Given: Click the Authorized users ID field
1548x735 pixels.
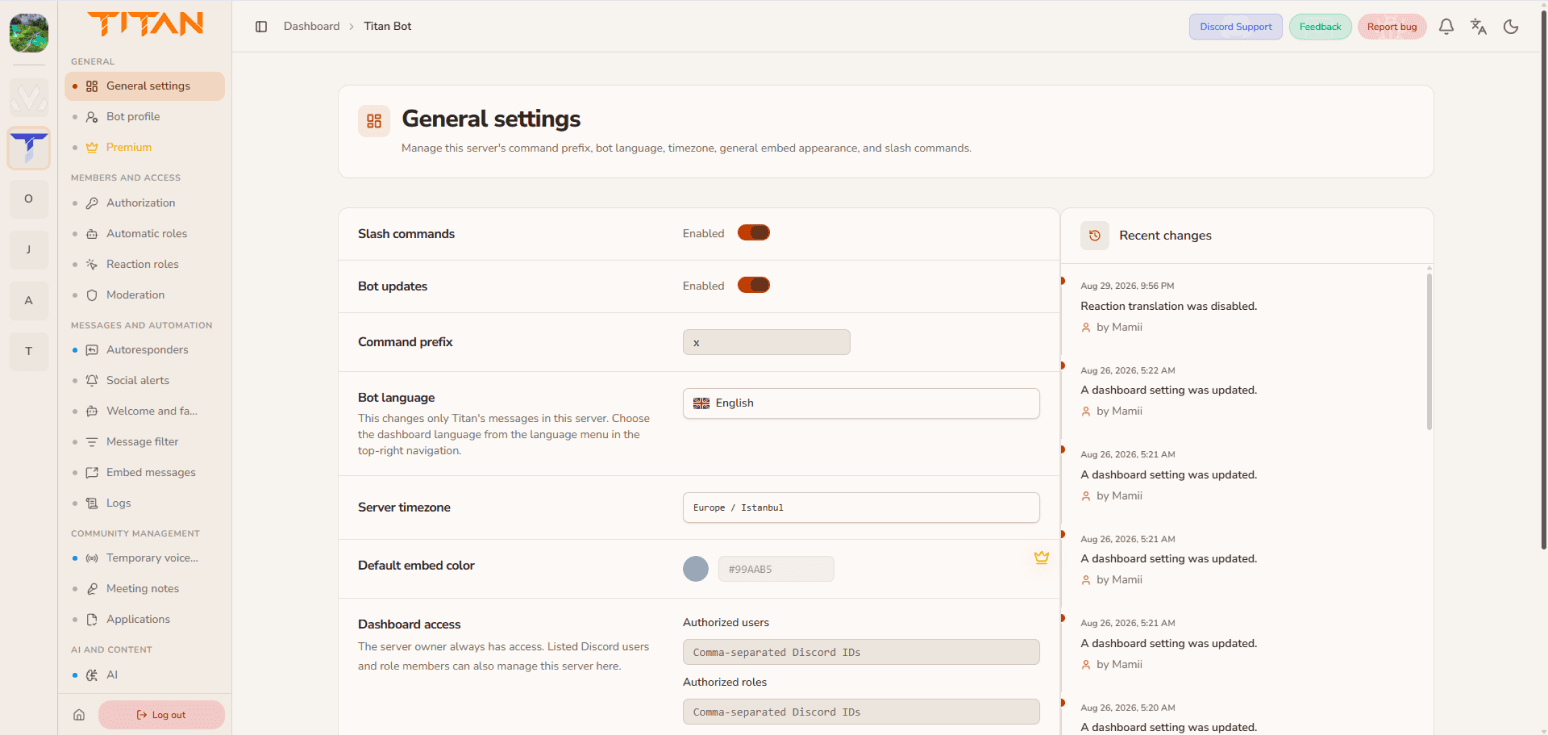Looking at the screenshot, I should [861, 652].
